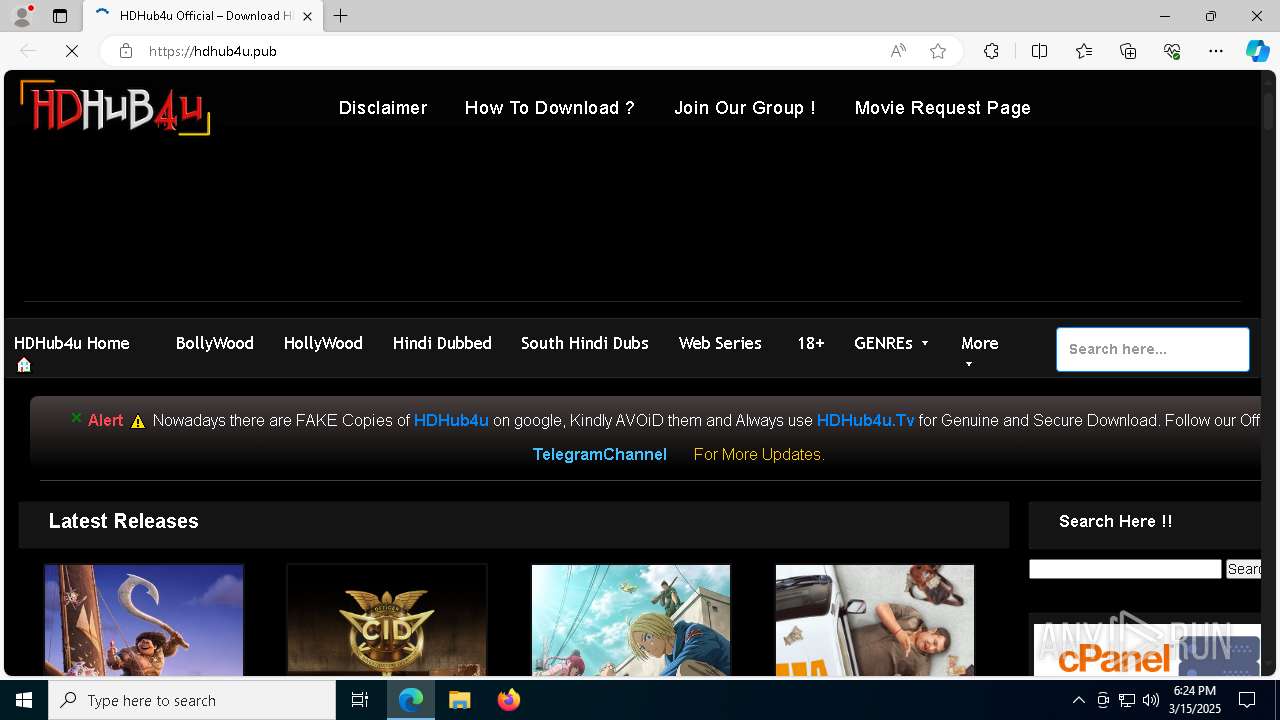View site information lock icon
This screenshot has height=720, width=1280.
126,51
